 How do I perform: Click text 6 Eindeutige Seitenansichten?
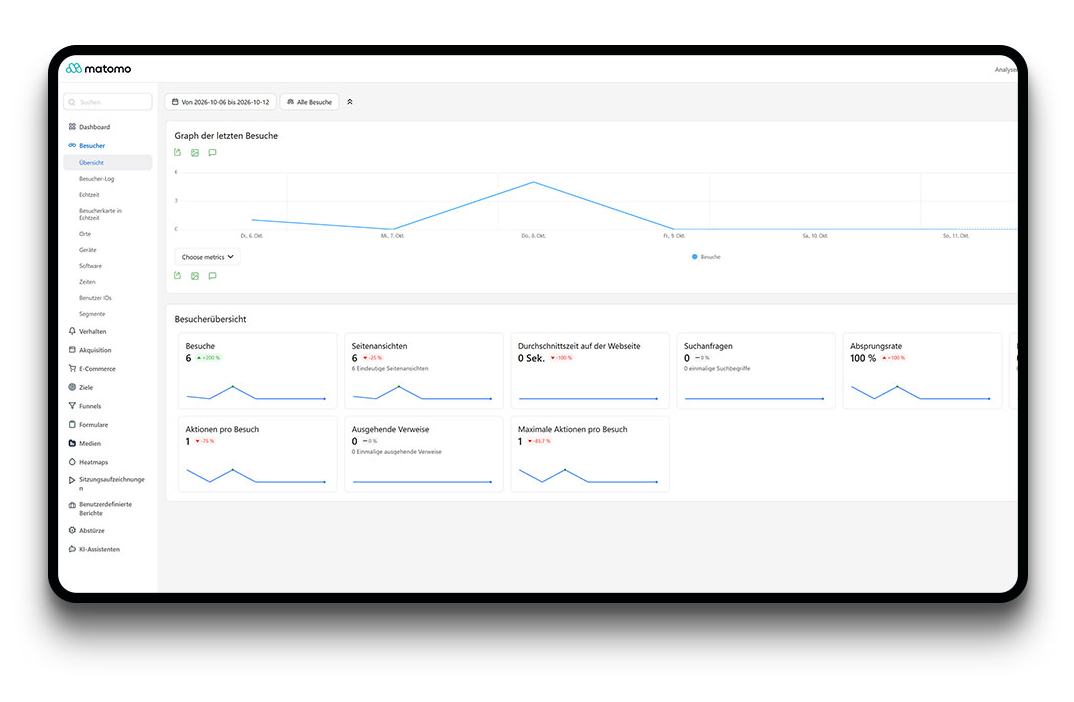pos(390,368)
